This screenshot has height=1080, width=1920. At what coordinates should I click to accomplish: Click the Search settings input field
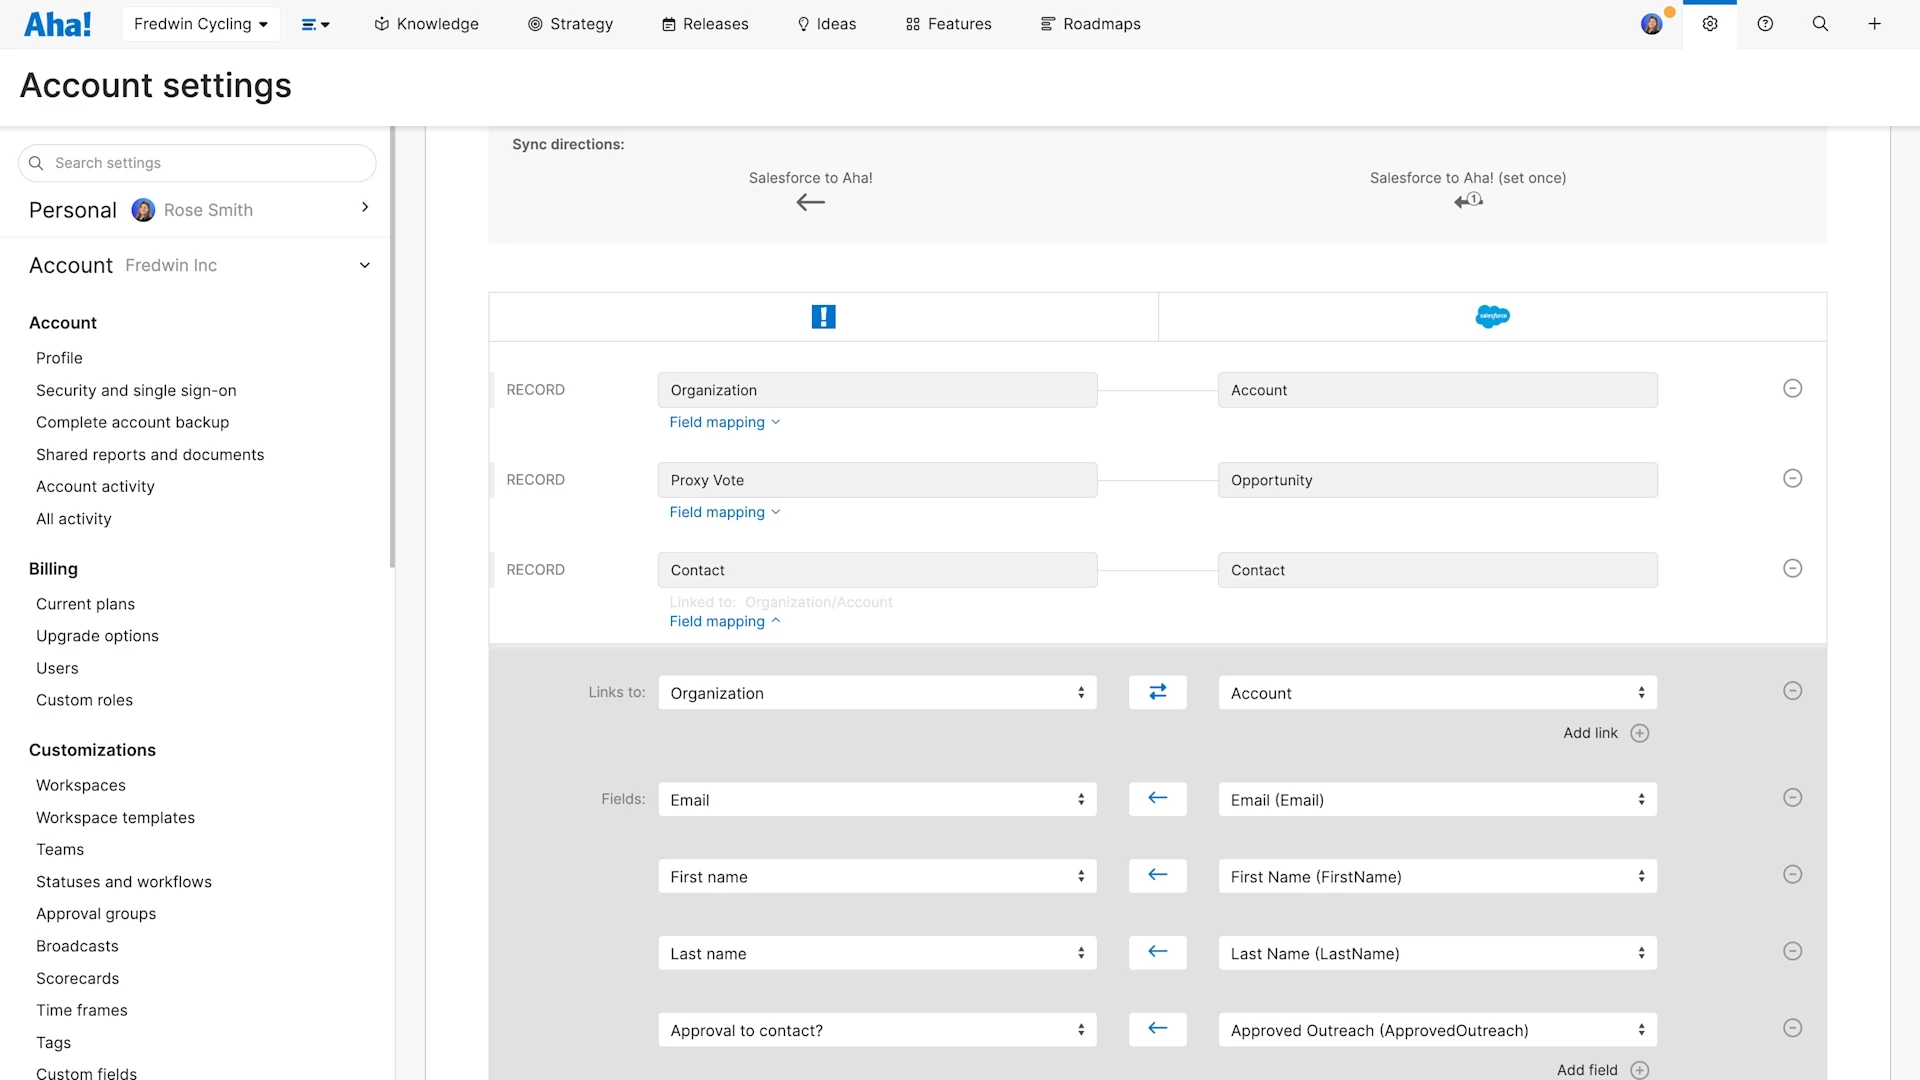click(x=197, y=162)
